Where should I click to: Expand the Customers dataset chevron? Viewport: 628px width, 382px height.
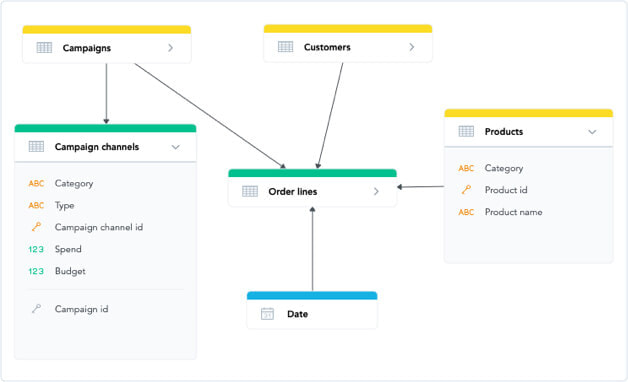[412, 47]
